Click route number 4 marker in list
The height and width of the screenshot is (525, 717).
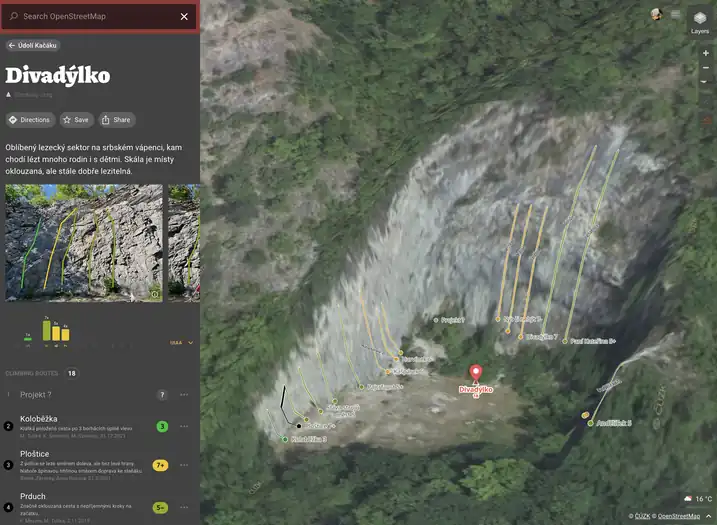pyautogui.click(x=8, y=508)
